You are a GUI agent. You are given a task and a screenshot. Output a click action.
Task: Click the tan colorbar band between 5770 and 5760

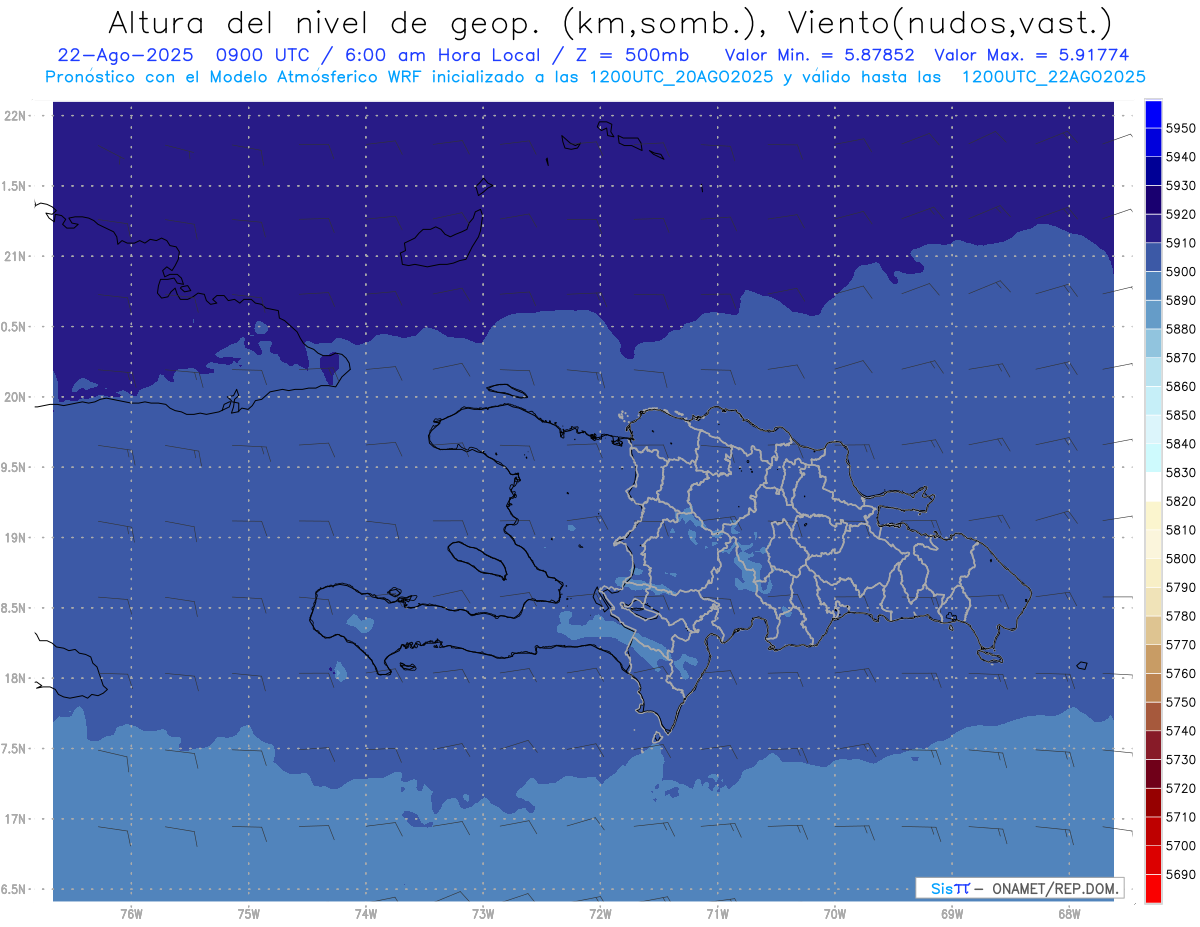(1153, 659)
